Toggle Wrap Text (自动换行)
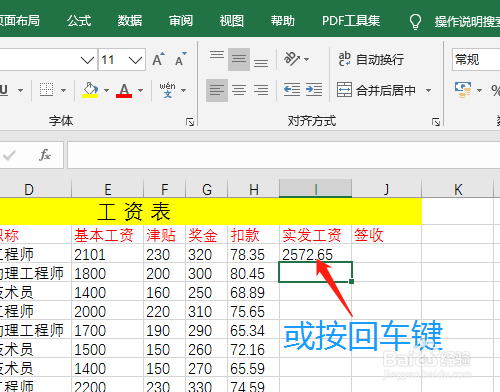Image resolution: width=500 pixels, height=392 pixels. pyautogui.click(x=371, y=60)
